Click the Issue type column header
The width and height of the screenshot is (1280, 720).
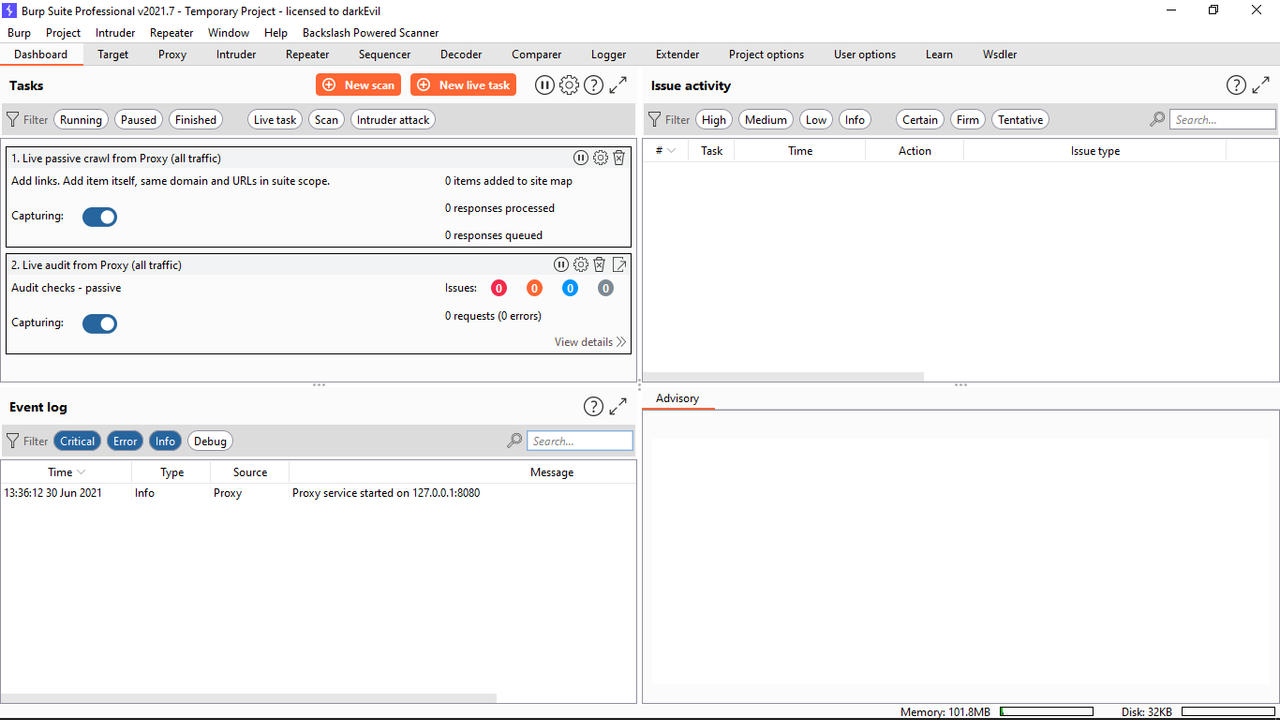click(1095, 151)
